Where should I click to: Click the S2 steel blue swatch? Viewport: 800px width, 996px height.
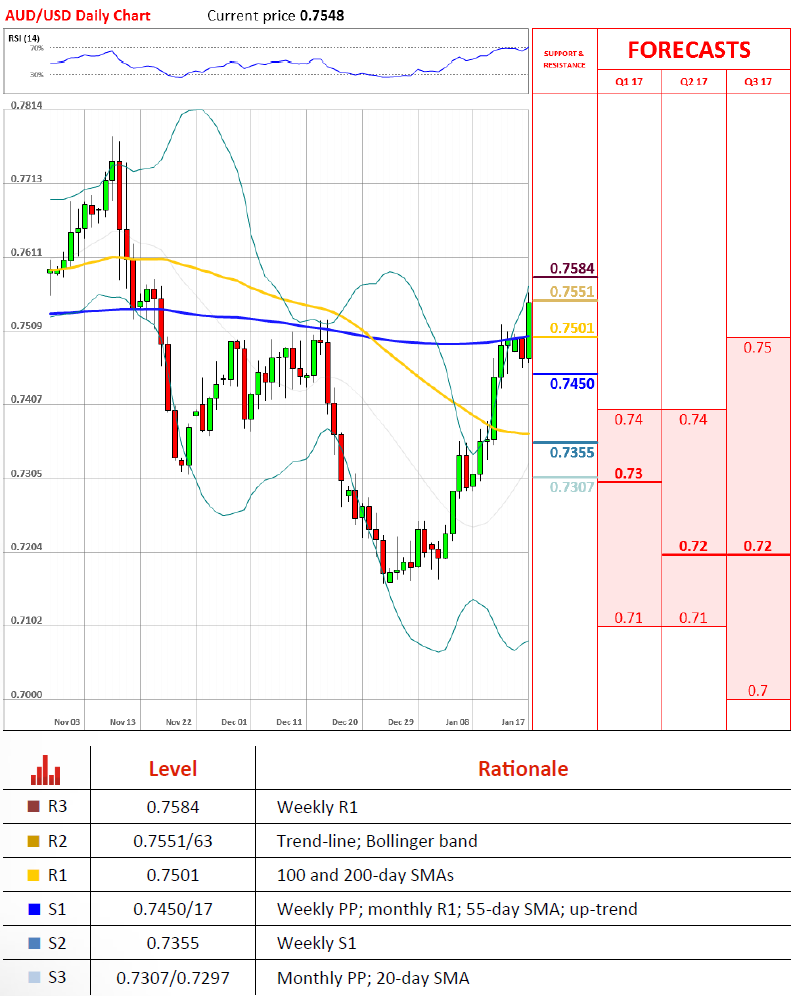tap(34, 943)
